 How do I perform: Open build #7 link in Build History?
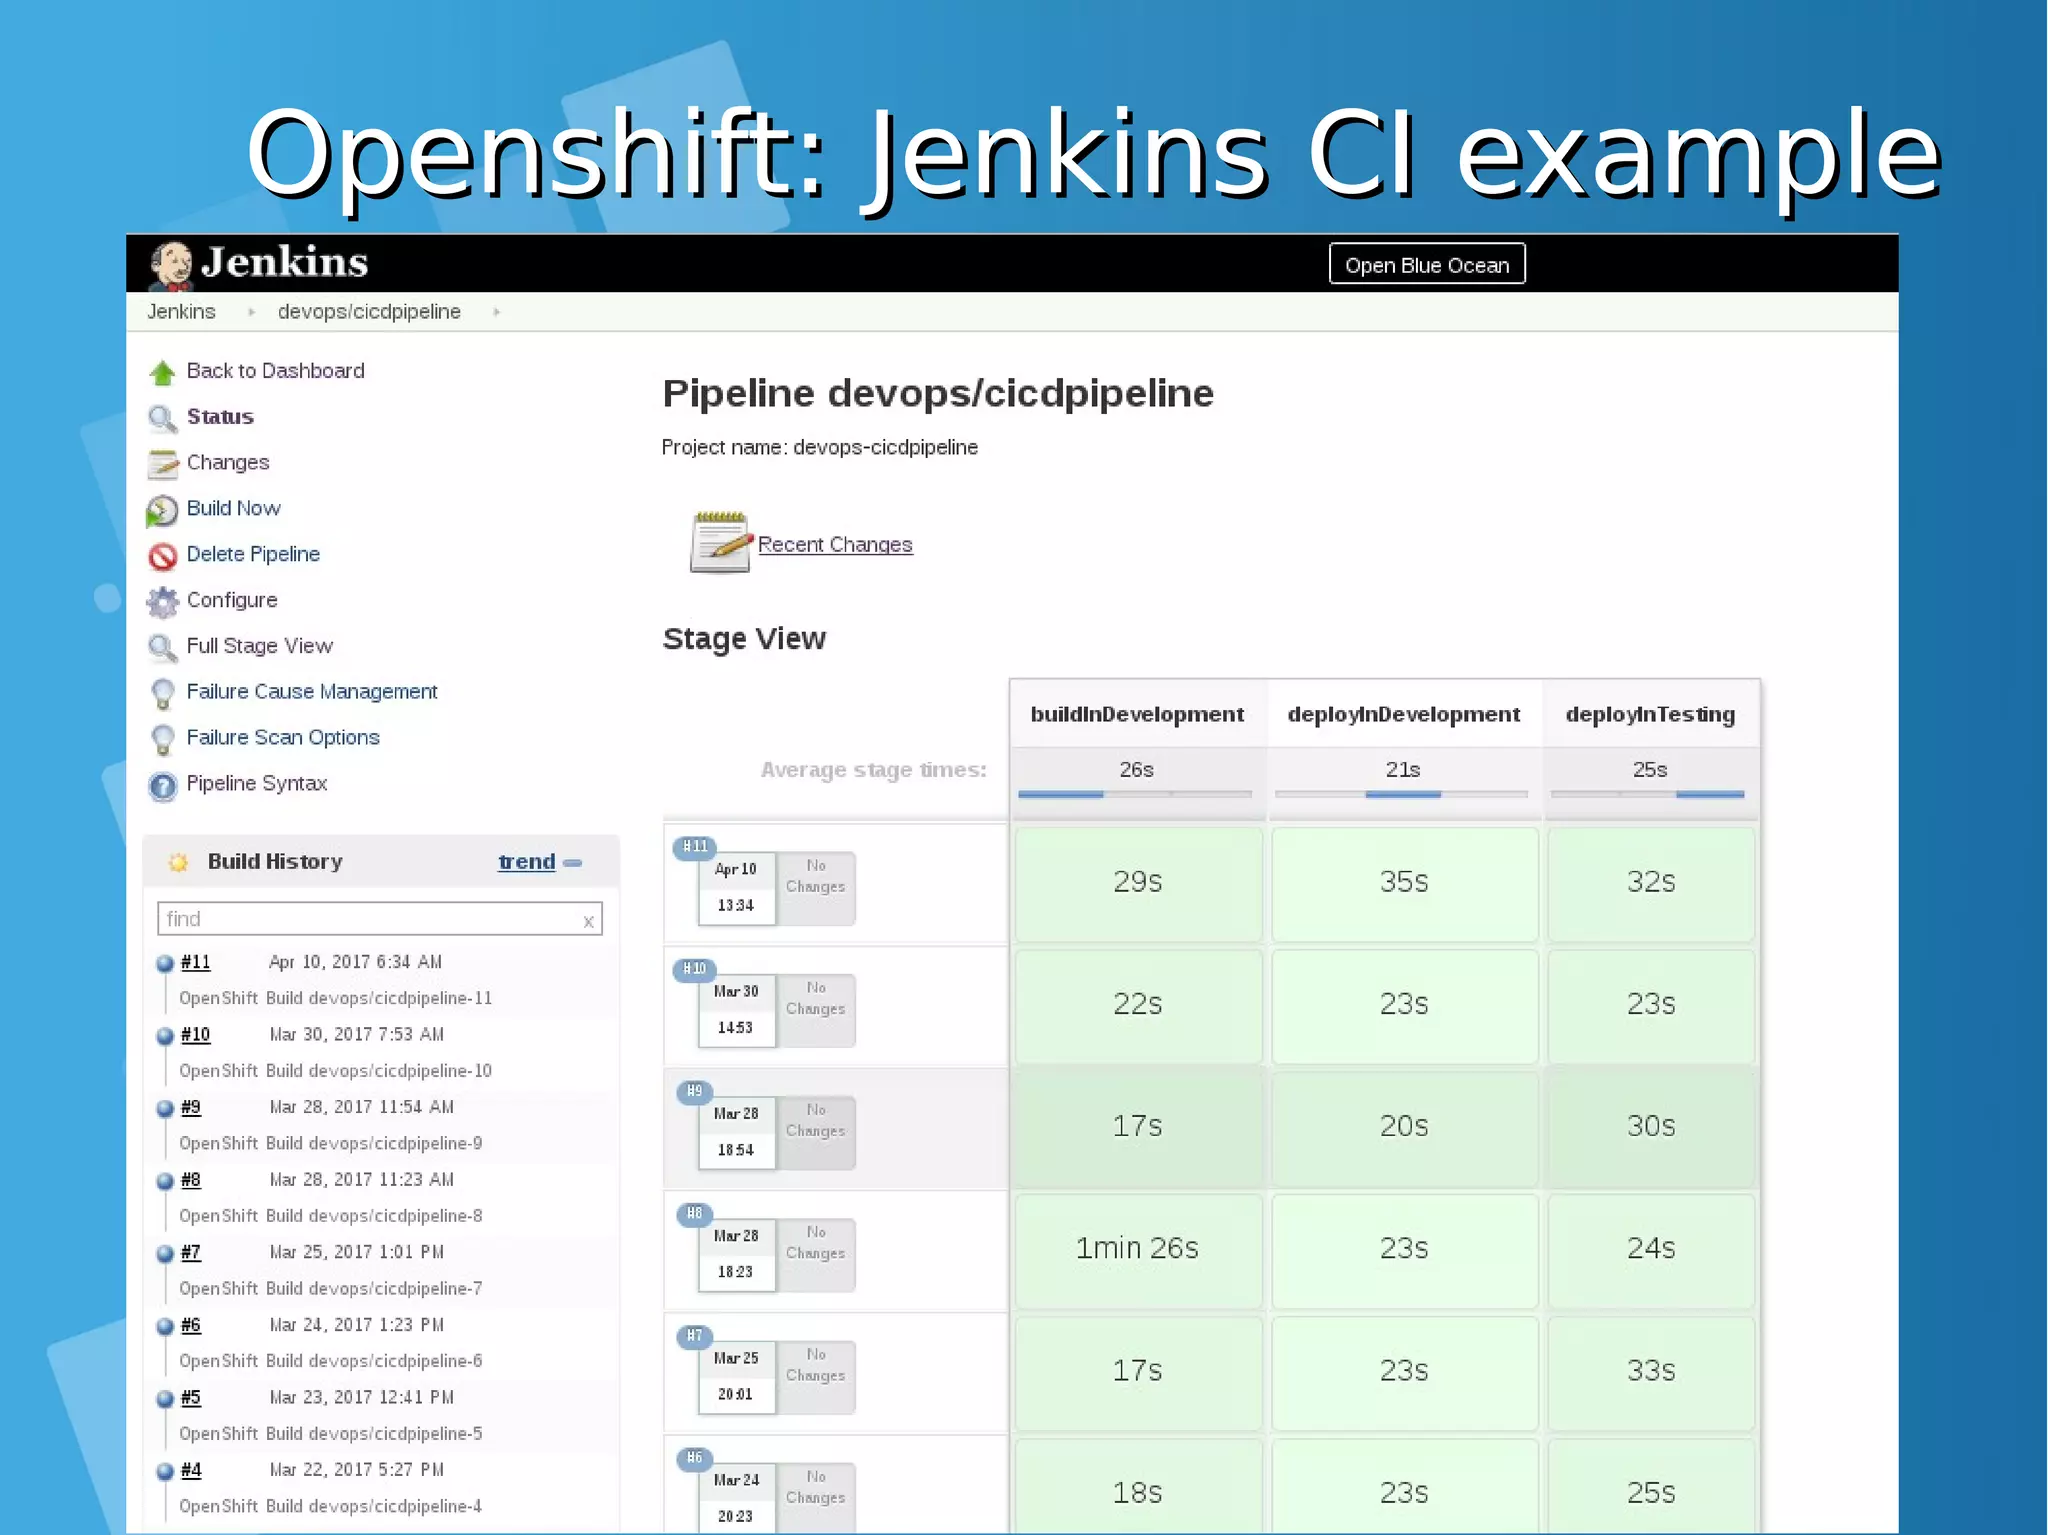point(190,1252)
